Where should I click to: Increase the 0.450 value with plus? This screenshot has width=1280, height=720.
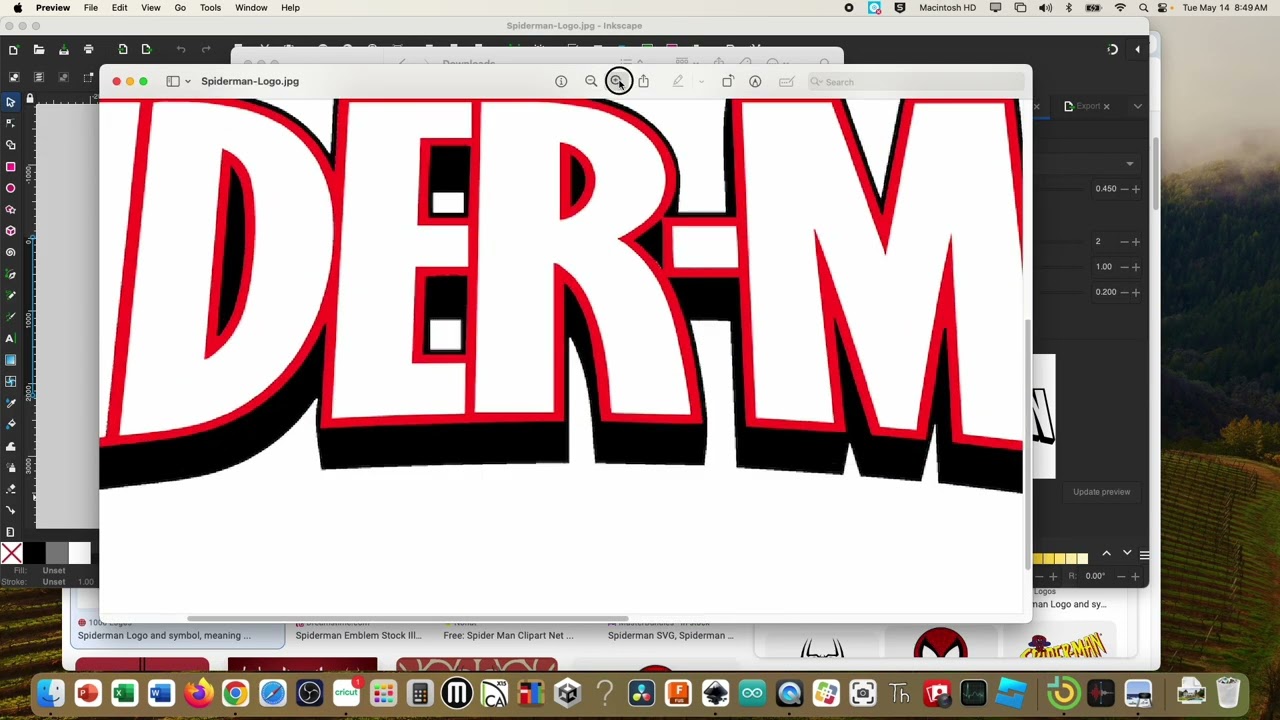click(1136, 189)
